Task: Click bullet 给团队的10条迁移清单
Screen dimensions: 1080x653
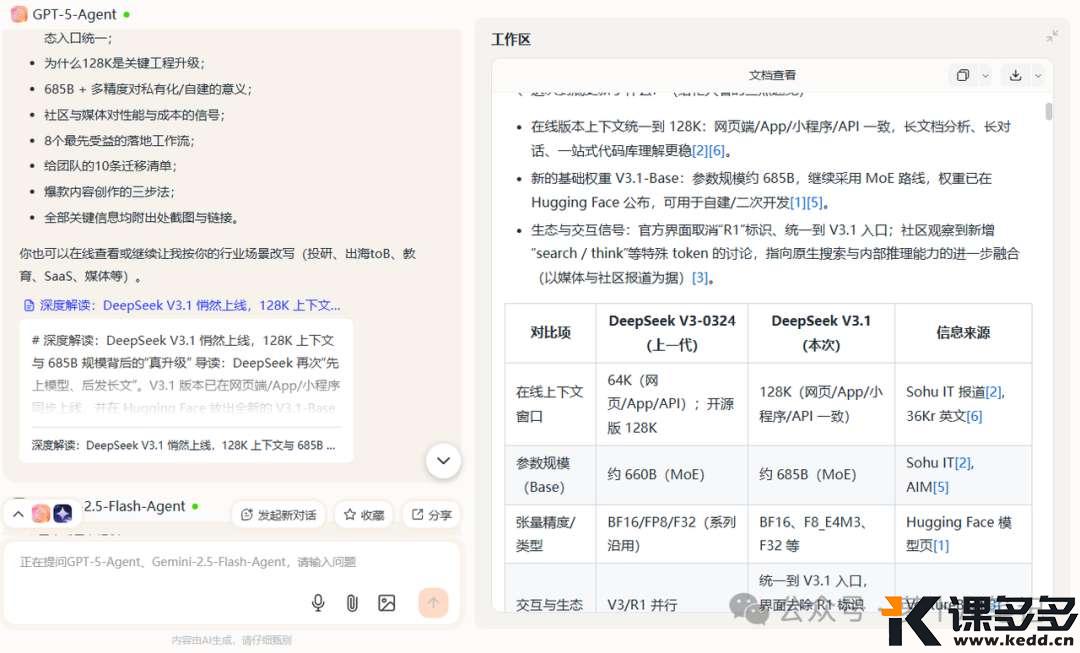Action: coord(110,166)
